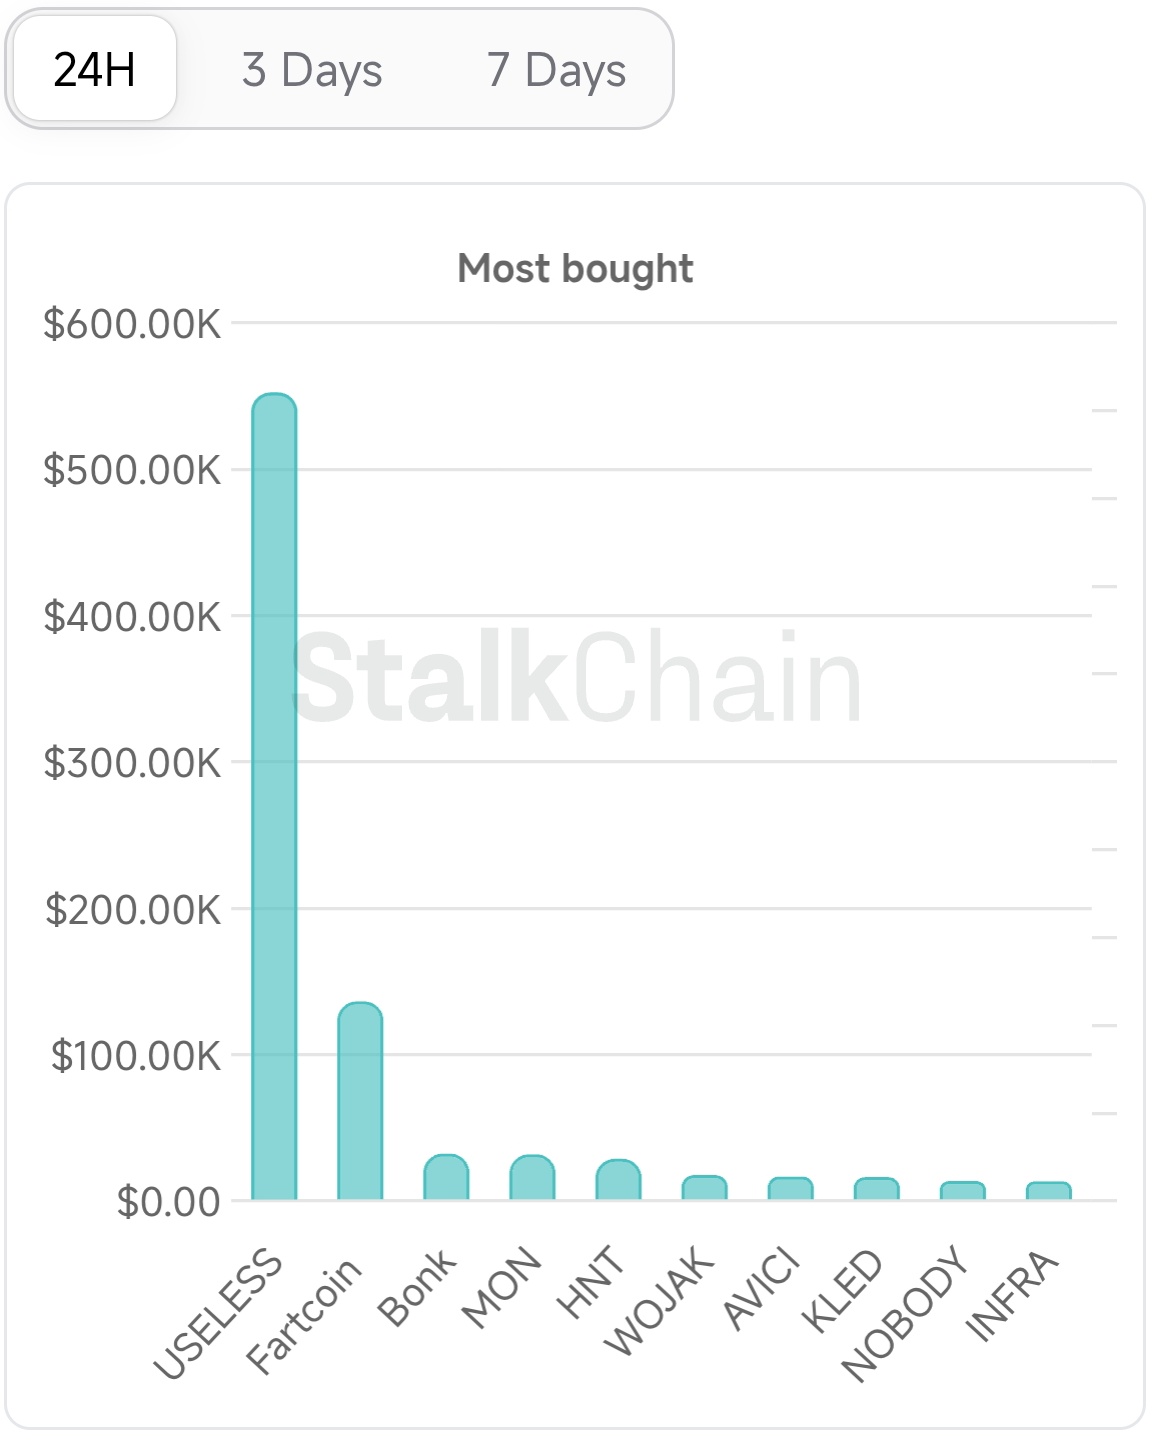The image size is (1153, 1456).
Task: Select the AVICI bar
Action: [x=790, y=1189]
